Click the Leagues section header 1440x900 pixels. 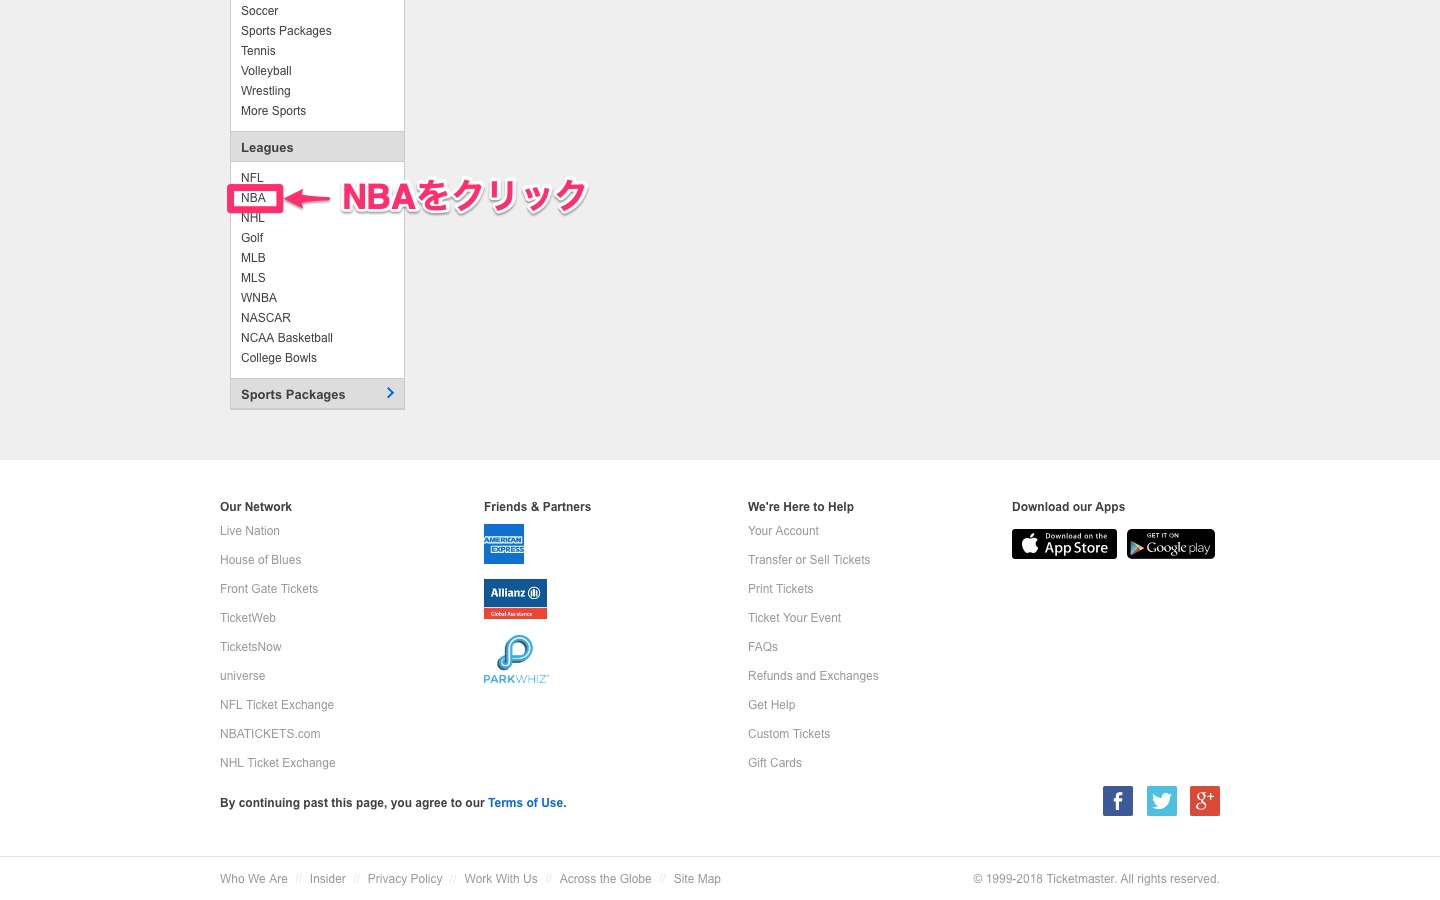[x=317, y=147]
